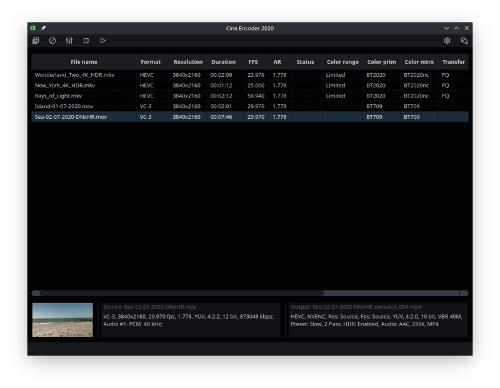The width and height of the screenshot is (500, 388).
Task: Start encoding with the play icon
Action: point(103,41)
